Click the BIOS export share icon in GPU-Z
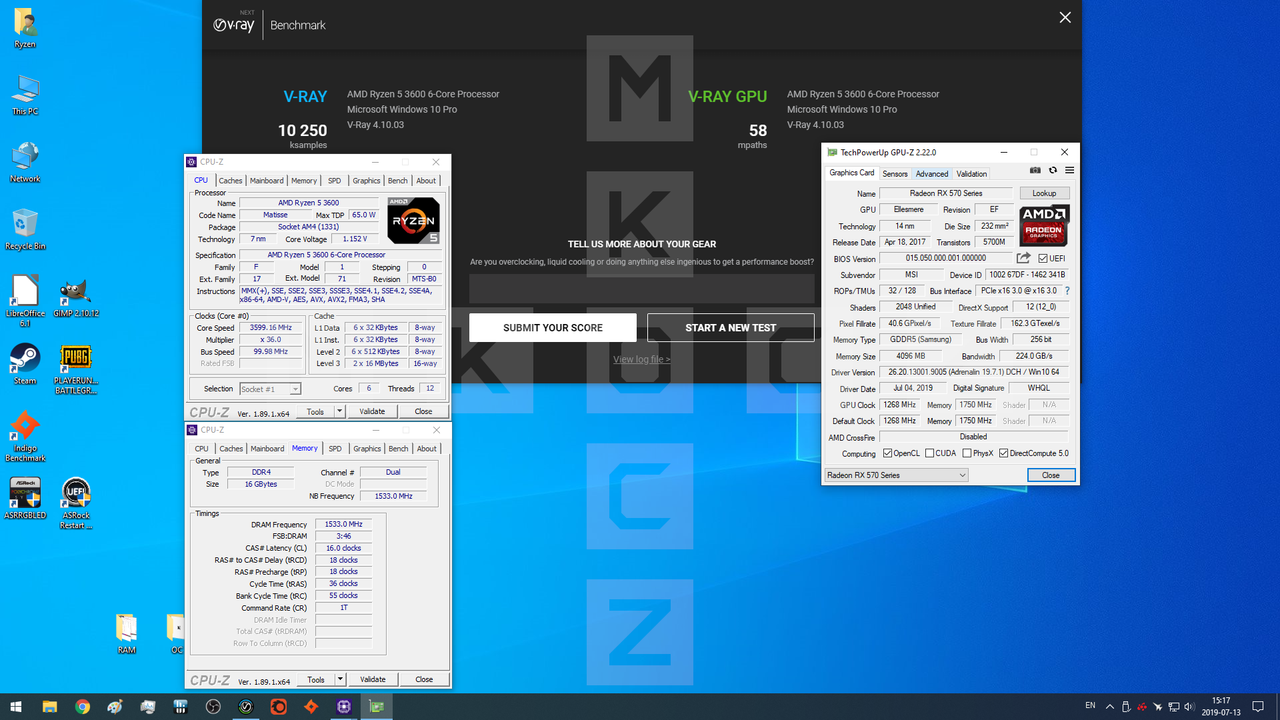Viewport: 1280px width, 720px height. click(1024, 258)
